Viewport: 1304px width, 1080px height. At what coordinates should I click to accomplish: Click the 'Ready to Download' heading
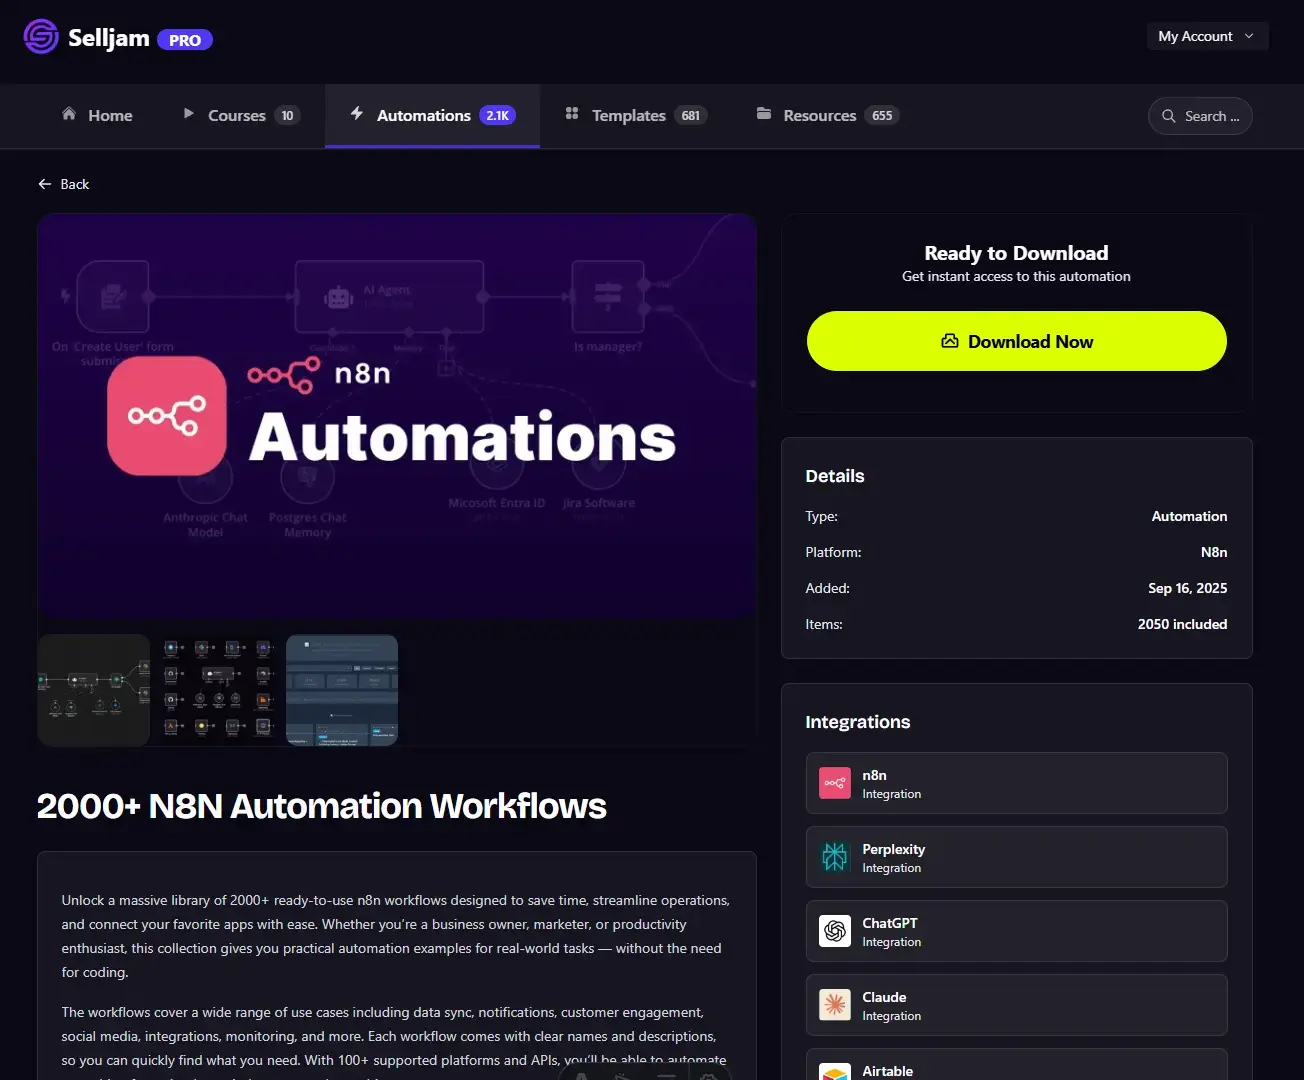1016,253
